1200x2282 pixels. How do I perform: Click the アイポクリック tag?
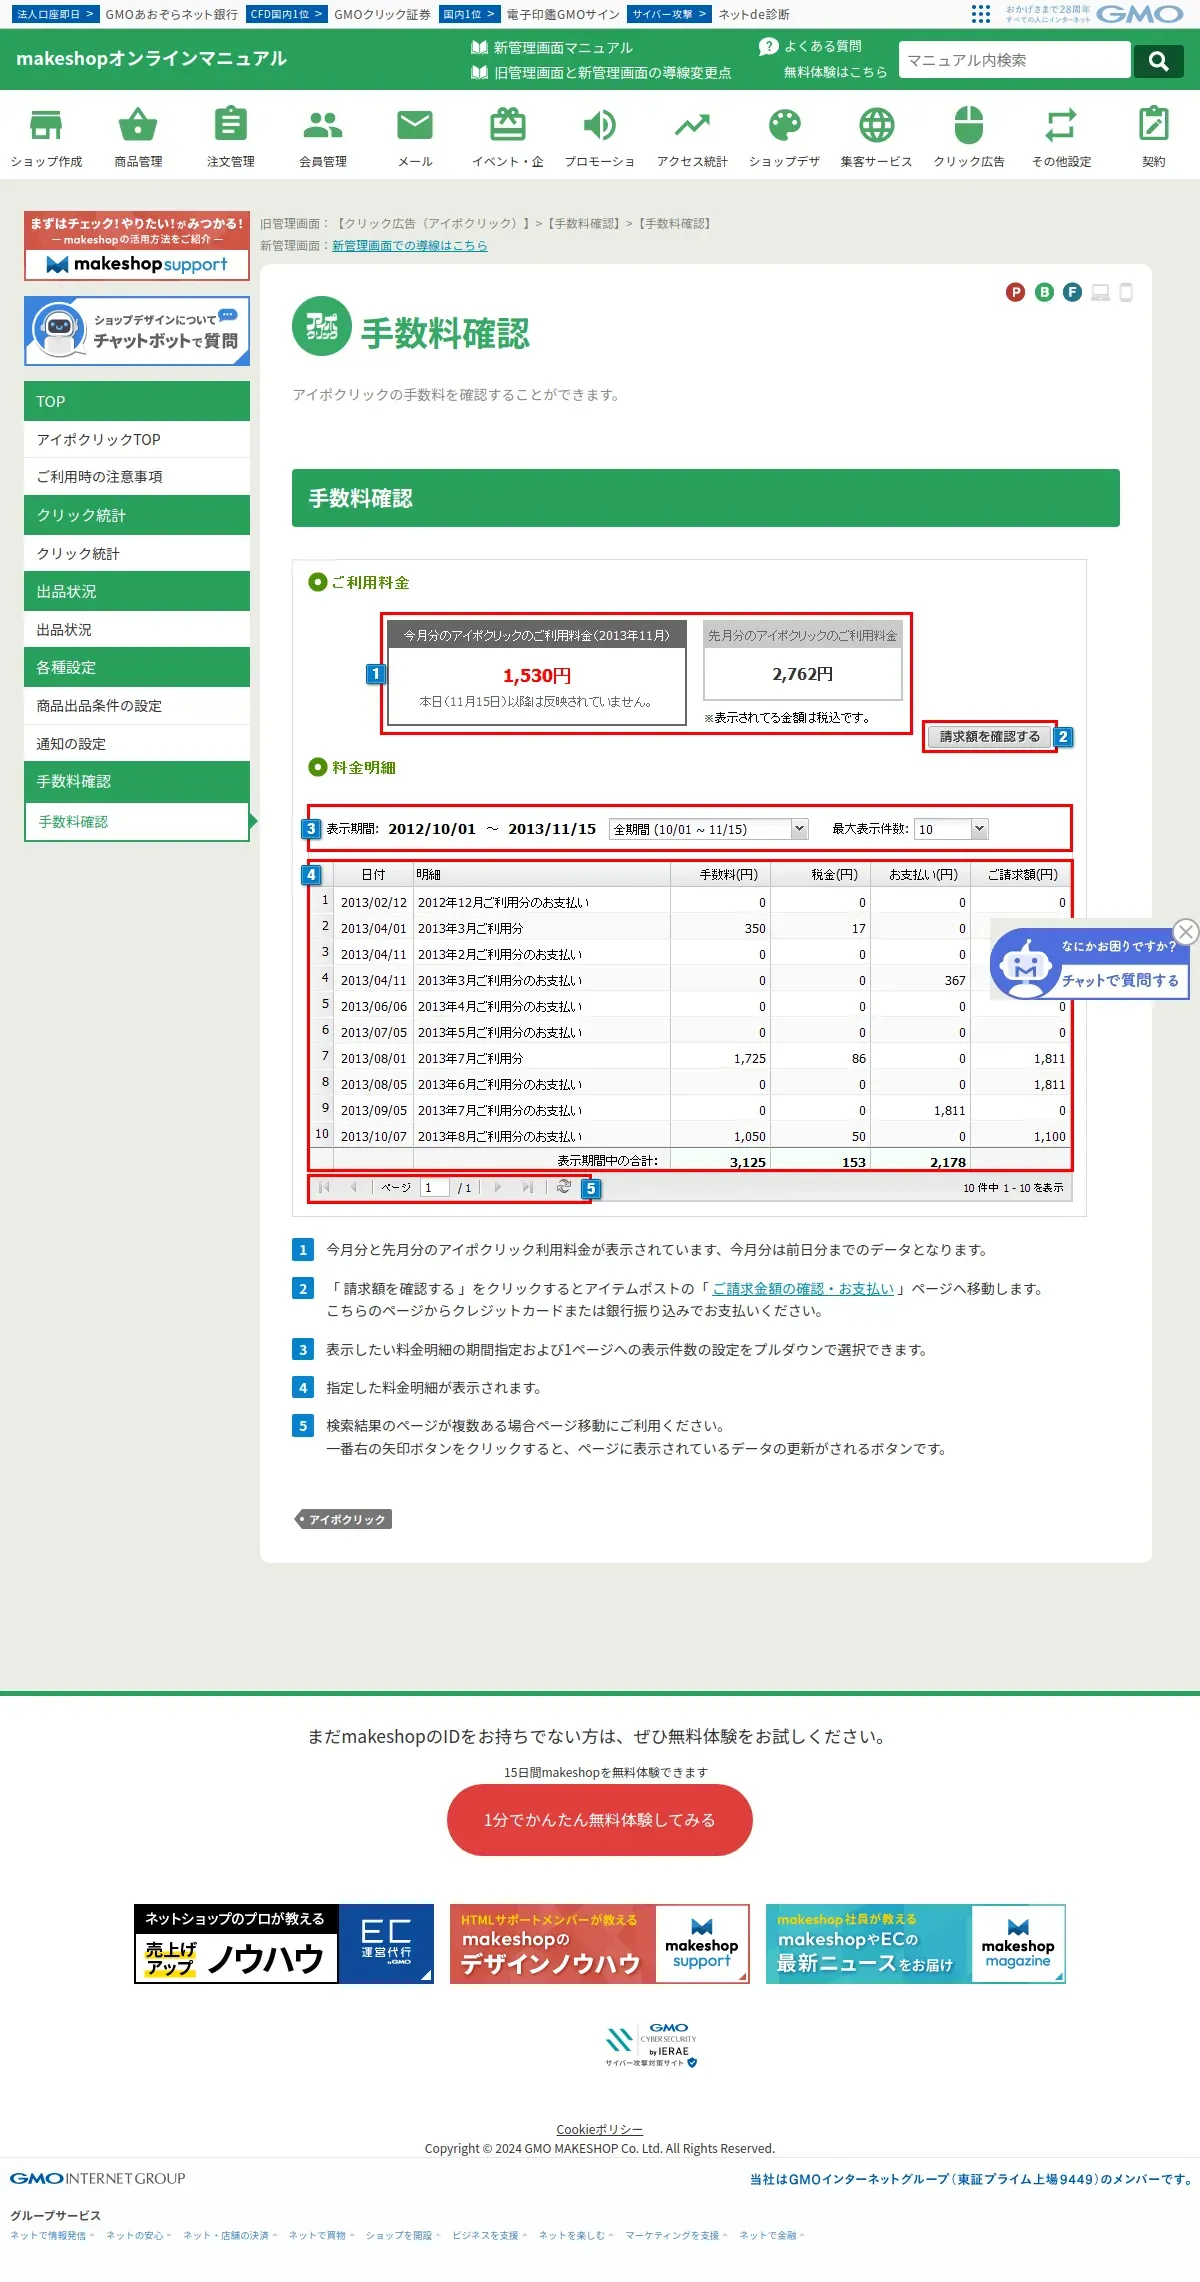[343, 1520]
